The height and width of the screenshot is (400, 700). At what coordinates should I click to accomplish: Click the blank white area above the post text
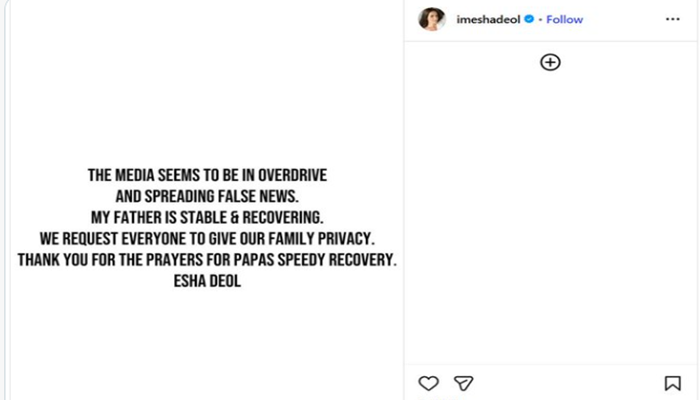pos(207,80)
